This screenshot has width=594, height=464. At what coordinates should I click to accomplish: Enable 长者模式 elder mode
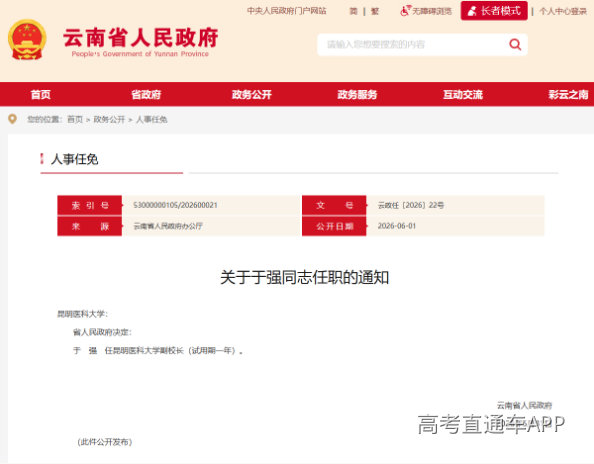[494, 11]
